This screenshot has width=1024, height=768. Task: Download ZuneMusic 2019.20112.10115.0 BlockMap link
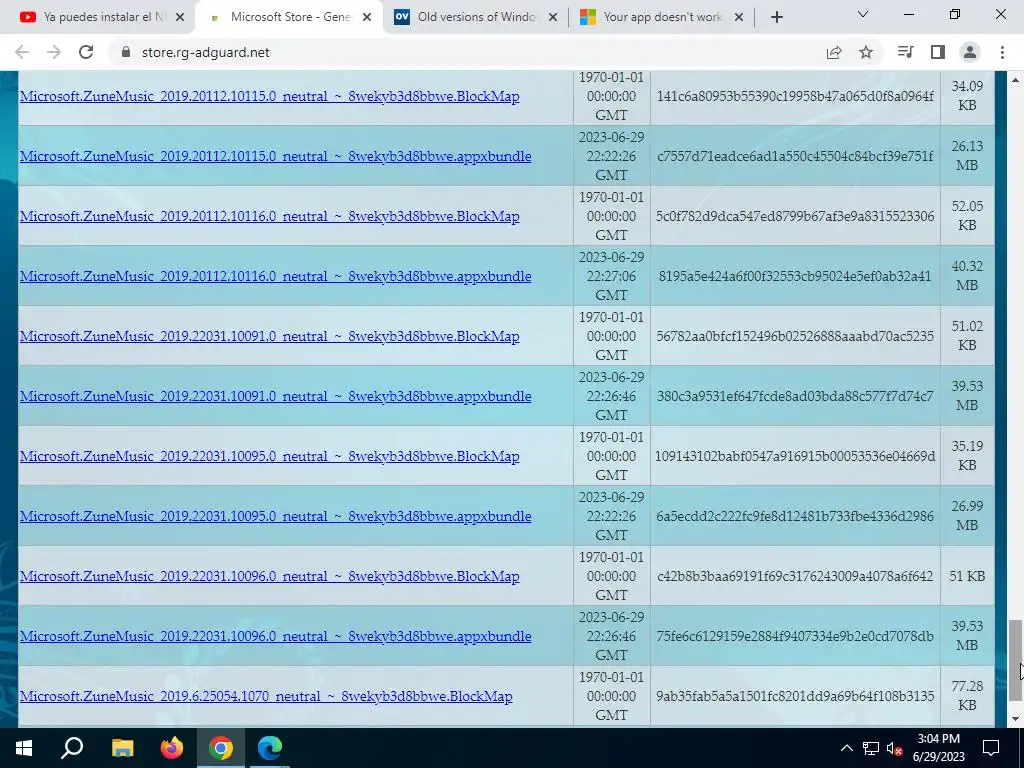coord(270,97)
